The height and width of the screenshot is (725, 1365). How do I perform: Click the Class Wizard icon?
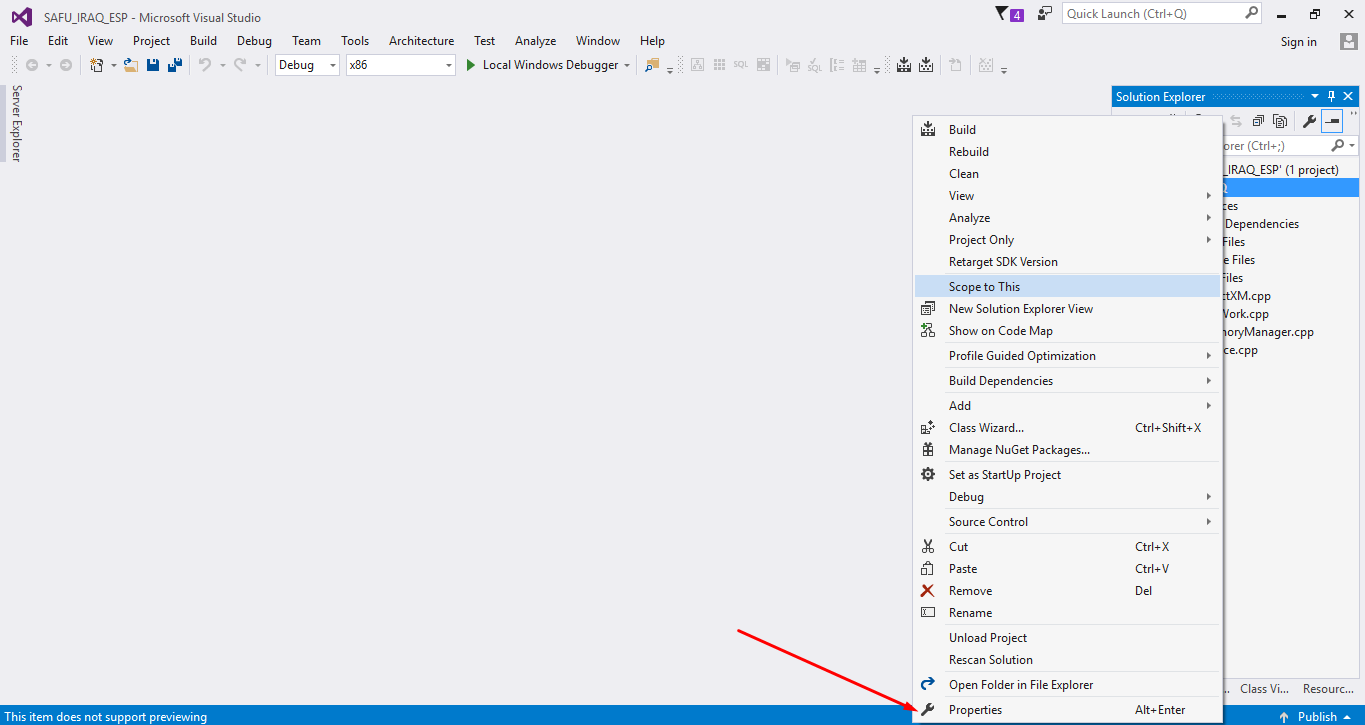coord(928,428)
